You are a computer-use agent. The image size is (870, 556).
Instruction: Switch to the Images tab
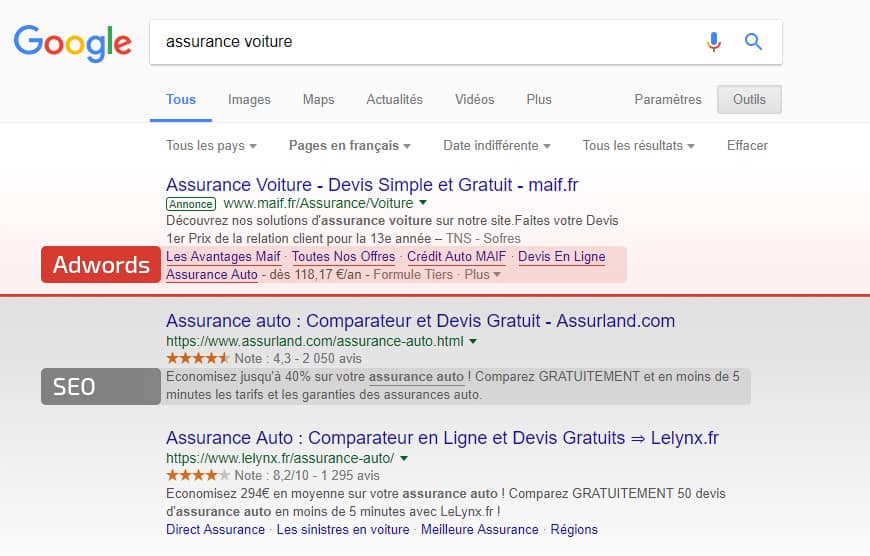pyautogui.click(x=249, y=100)
